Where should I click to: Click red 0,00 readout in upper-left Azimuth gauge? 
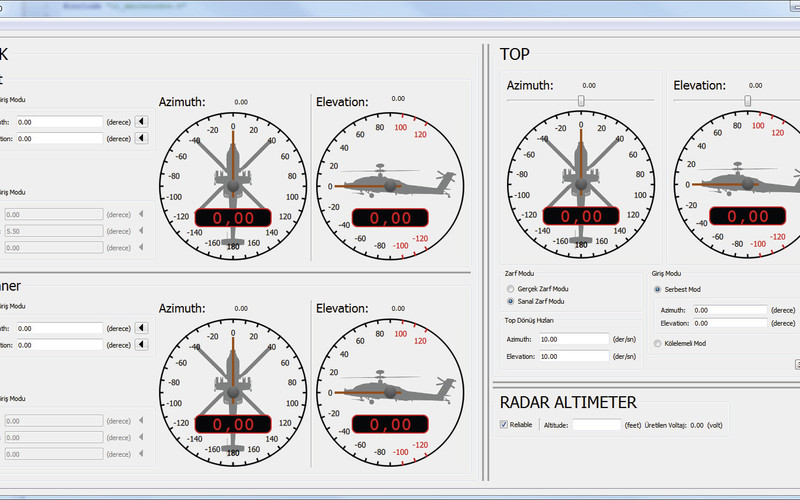[233, 218]
